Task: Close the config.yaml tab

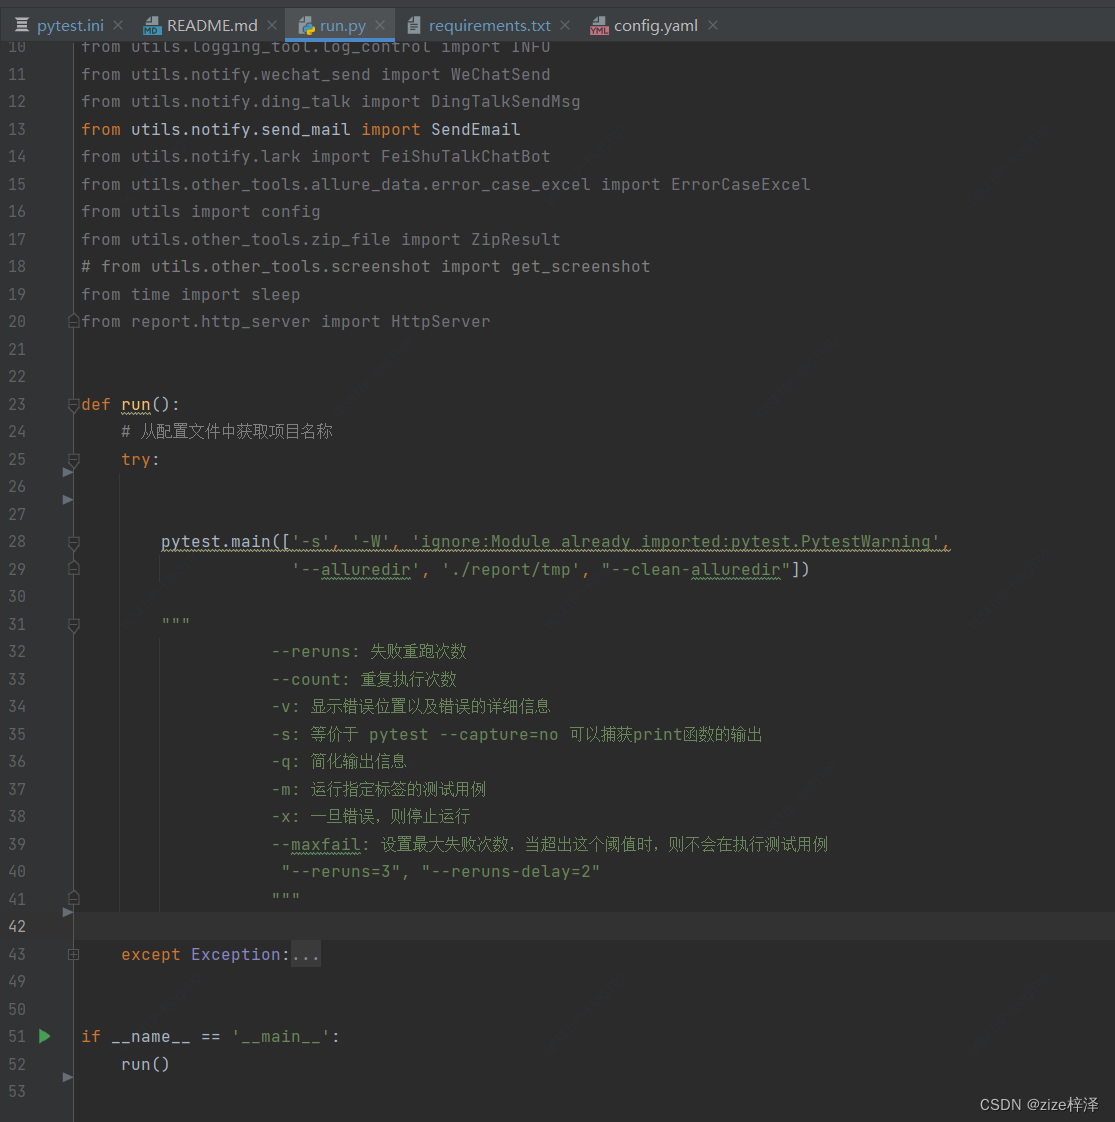Action: click(713, 25)
